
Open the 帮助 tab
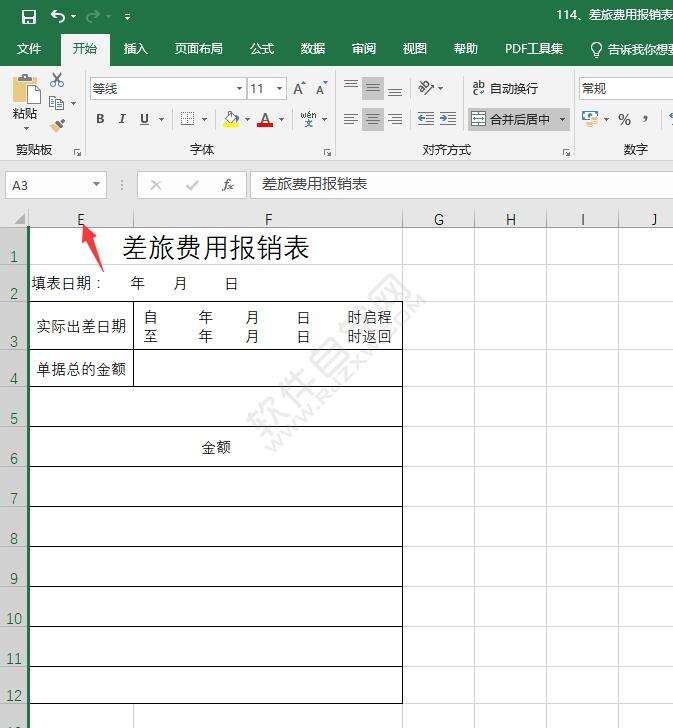click(x=466, y=49)
